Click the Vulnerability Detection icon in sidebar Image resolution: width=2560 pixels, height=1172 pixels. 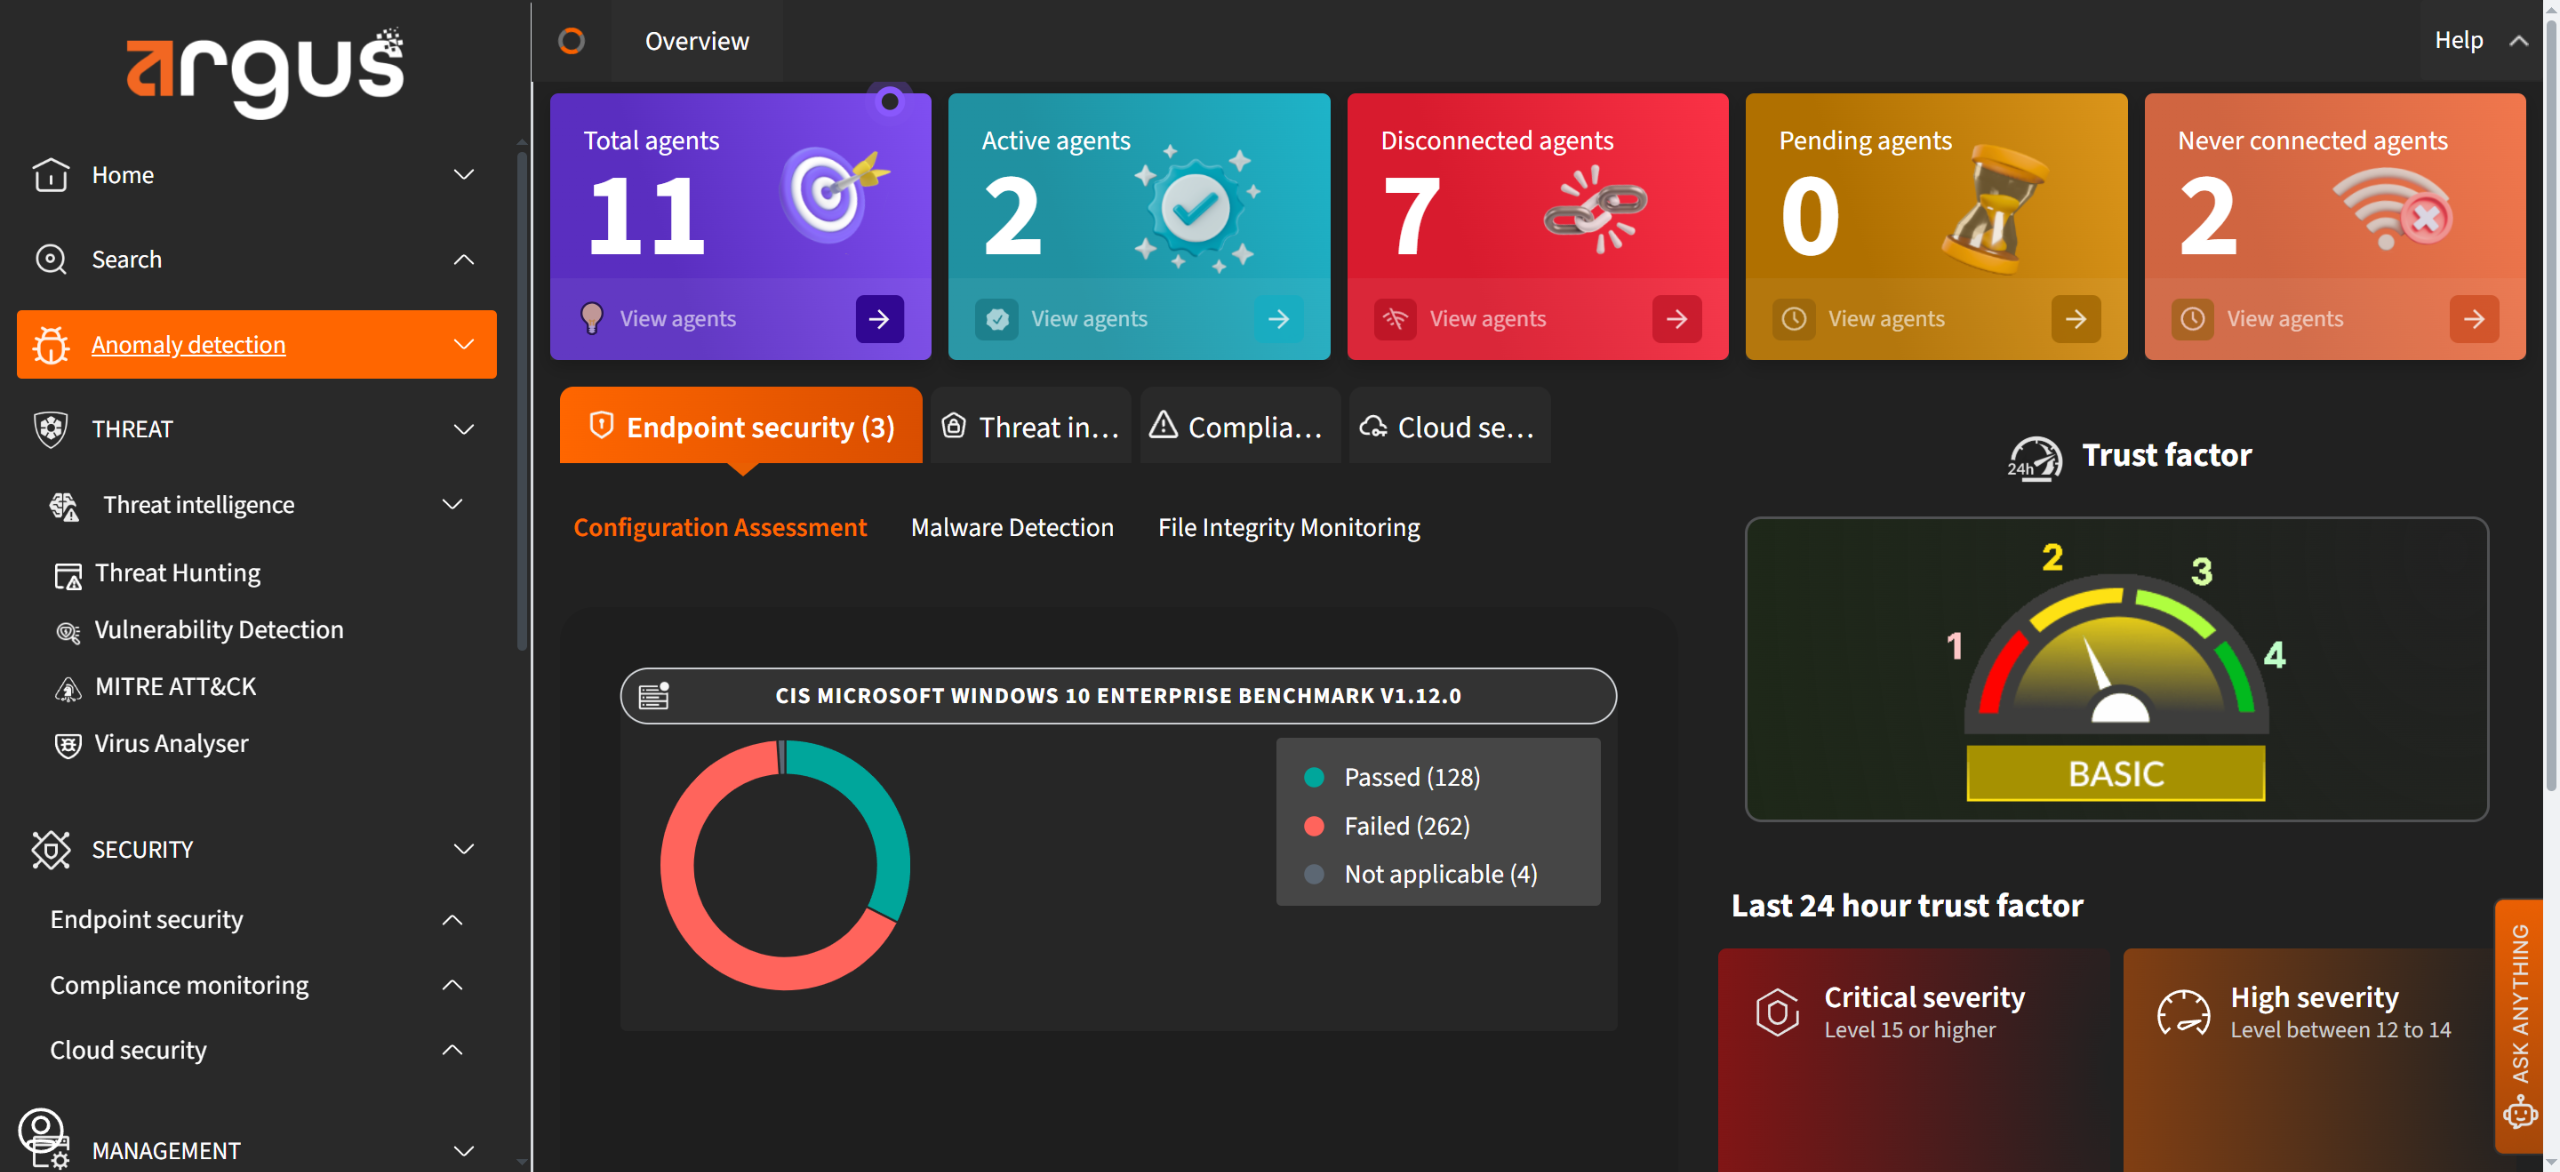click(67, 631)
